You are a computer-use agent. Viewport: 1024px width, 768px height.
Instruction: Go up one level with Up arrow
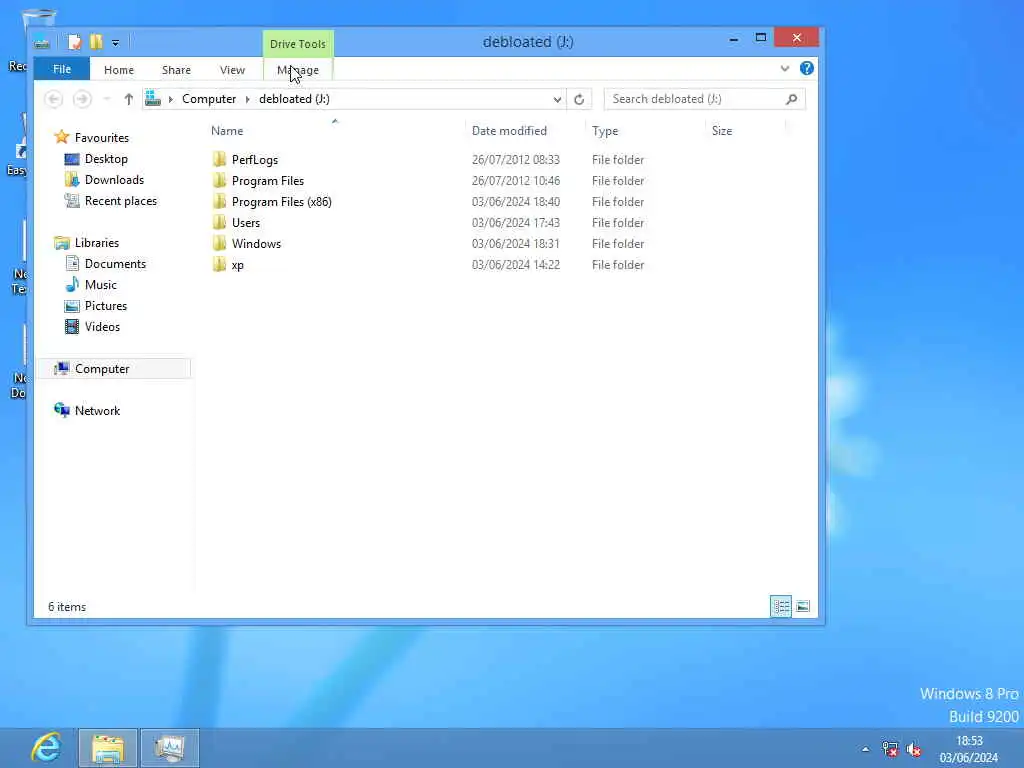[x=129, y=99]
